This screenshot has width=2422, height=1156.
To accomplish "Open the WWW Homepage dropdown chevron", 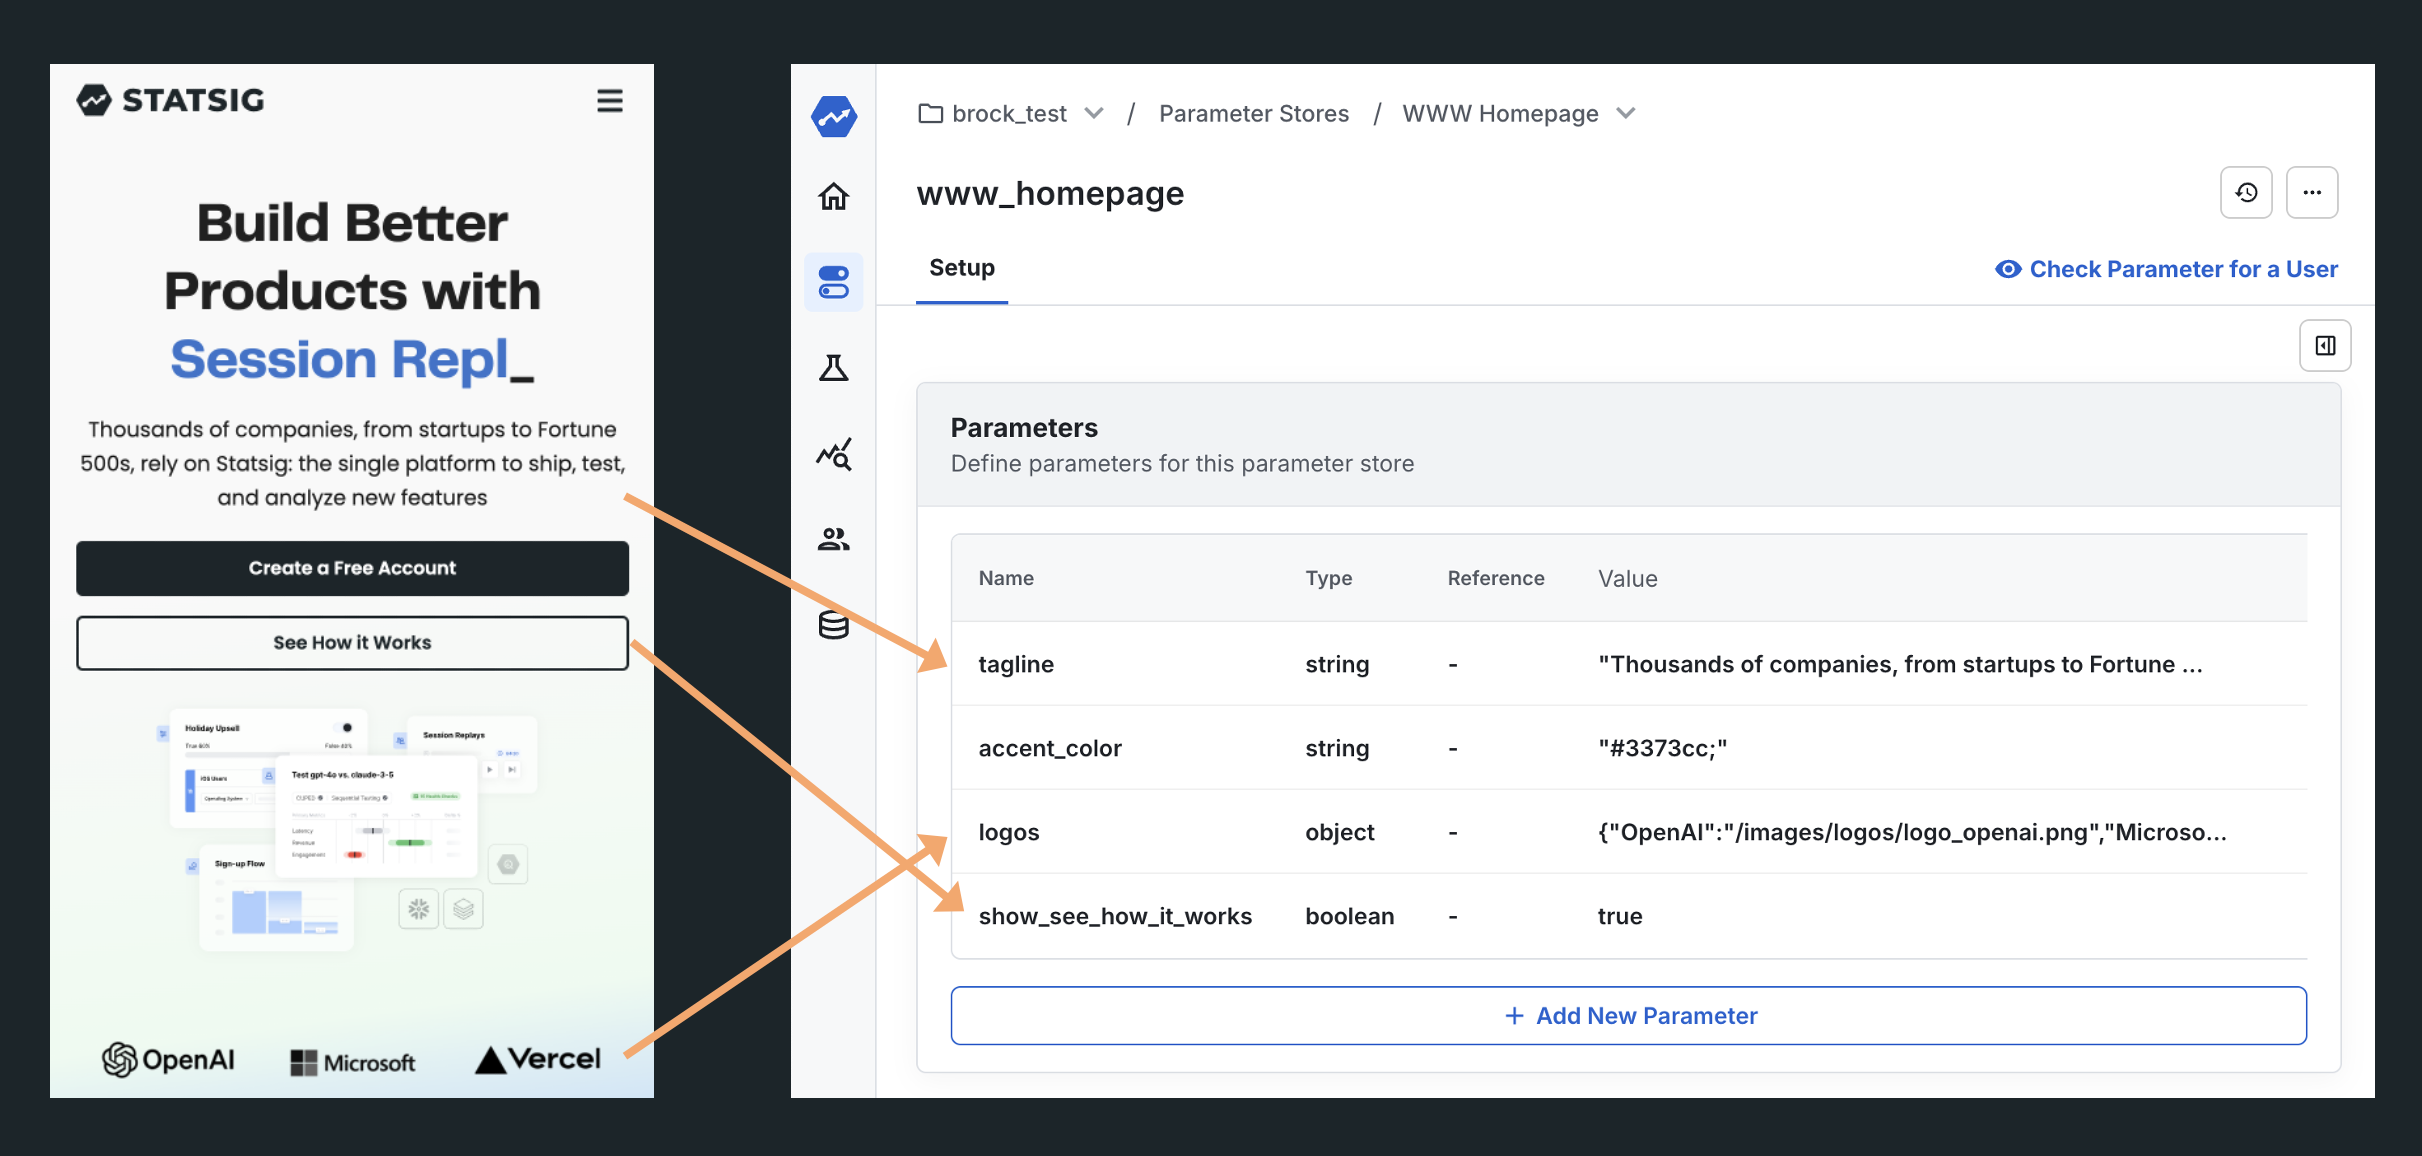I will [x=1626, y=113].
